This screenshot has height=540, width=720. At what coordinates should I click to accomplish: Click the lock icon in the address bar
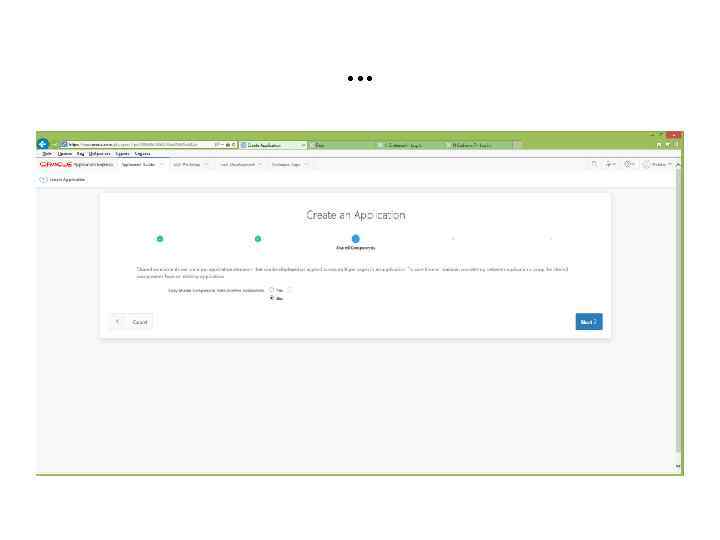tap(228, 145)
